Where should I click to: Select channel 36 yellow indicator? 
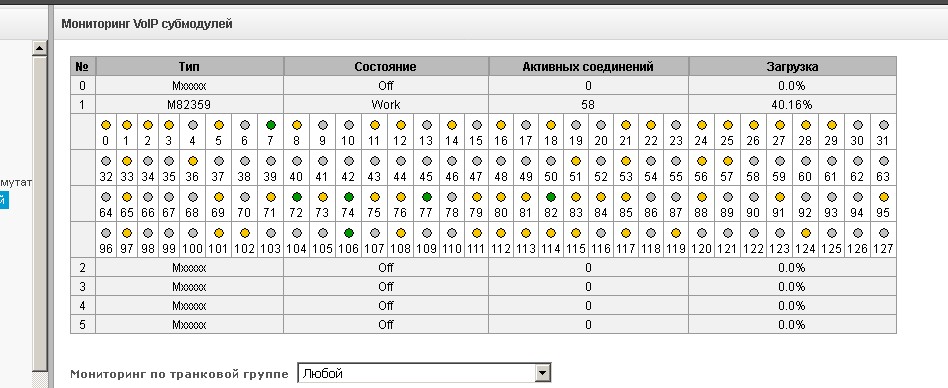193,161
